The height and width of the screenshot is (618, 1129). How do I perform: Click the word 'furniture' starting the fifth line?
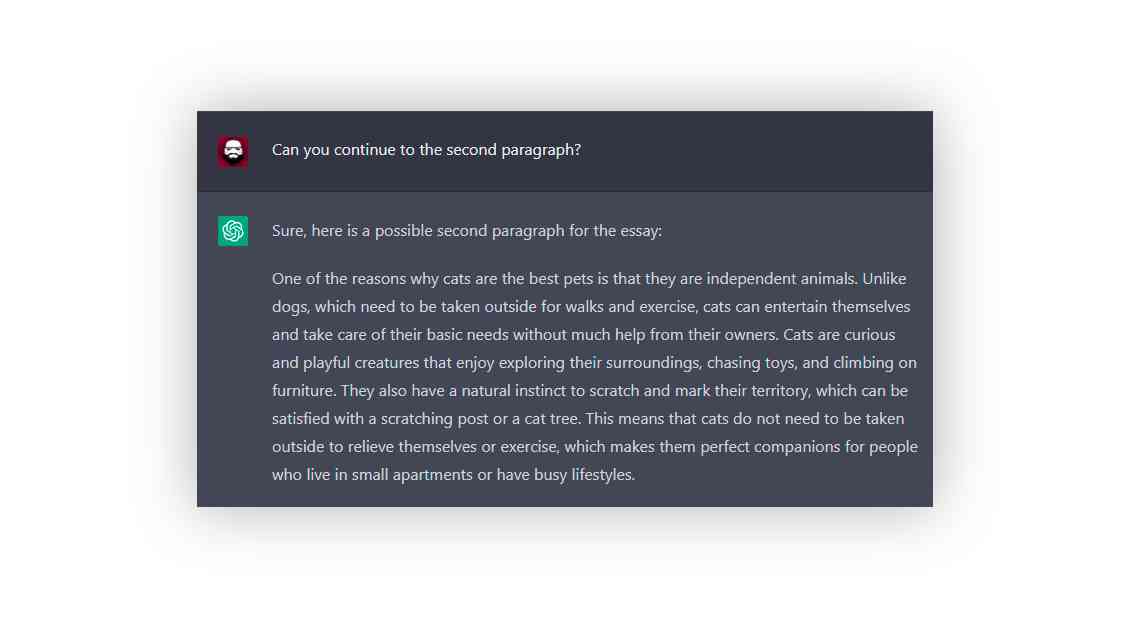pyautogui.click(x=302, y=391)
